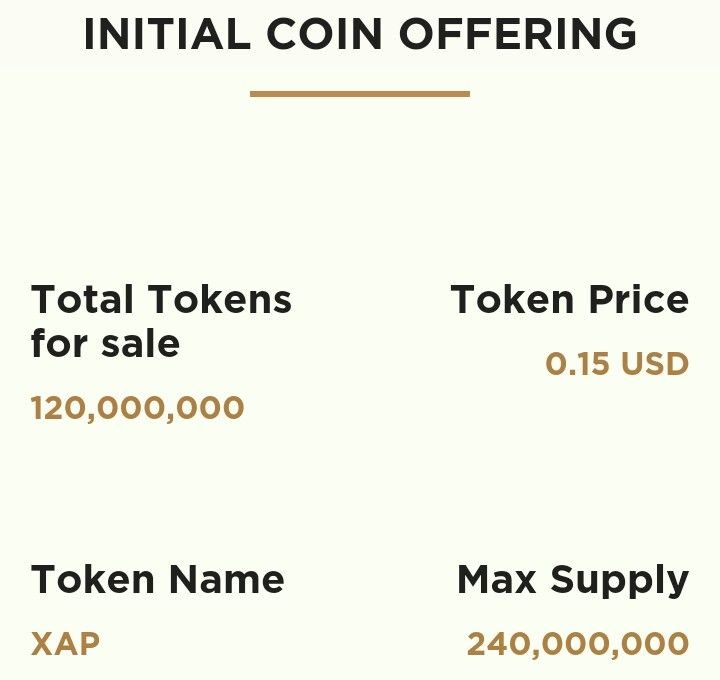720x680 pixels.
Task: Select the Max Supply label
Action: pos(573,581)
